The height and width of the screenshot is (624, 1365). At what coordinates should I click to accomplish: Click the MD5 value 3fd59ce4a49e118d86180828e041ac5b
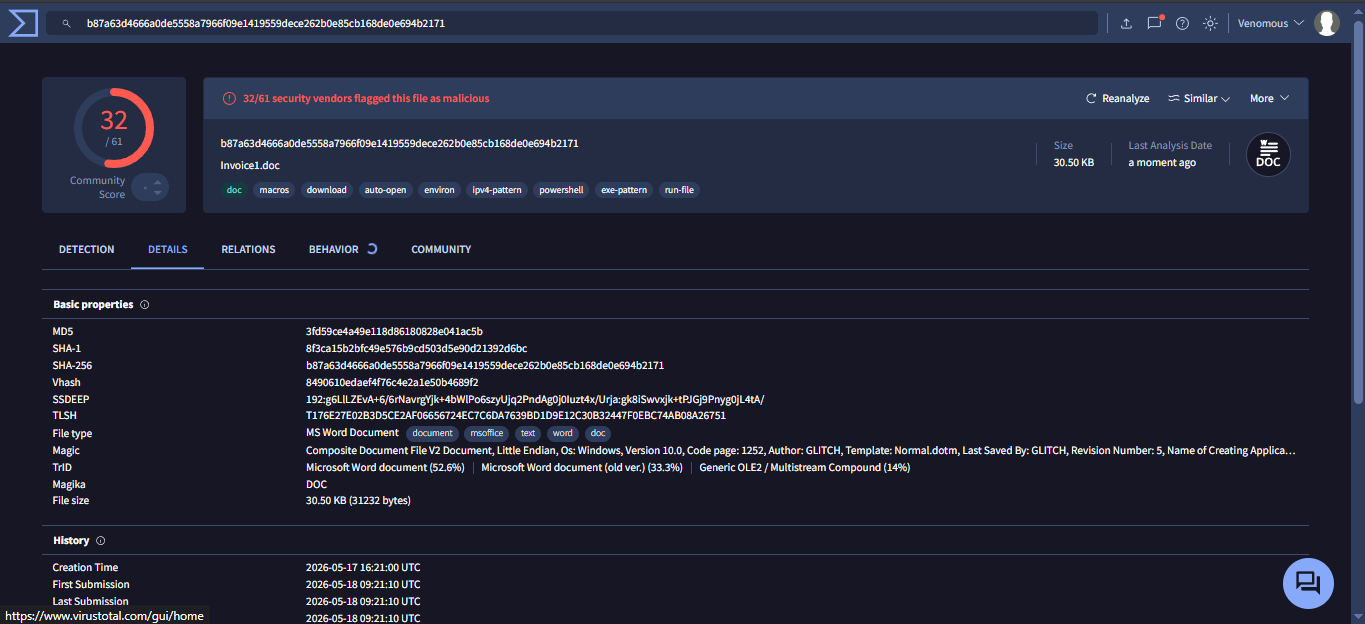point(394,331)
